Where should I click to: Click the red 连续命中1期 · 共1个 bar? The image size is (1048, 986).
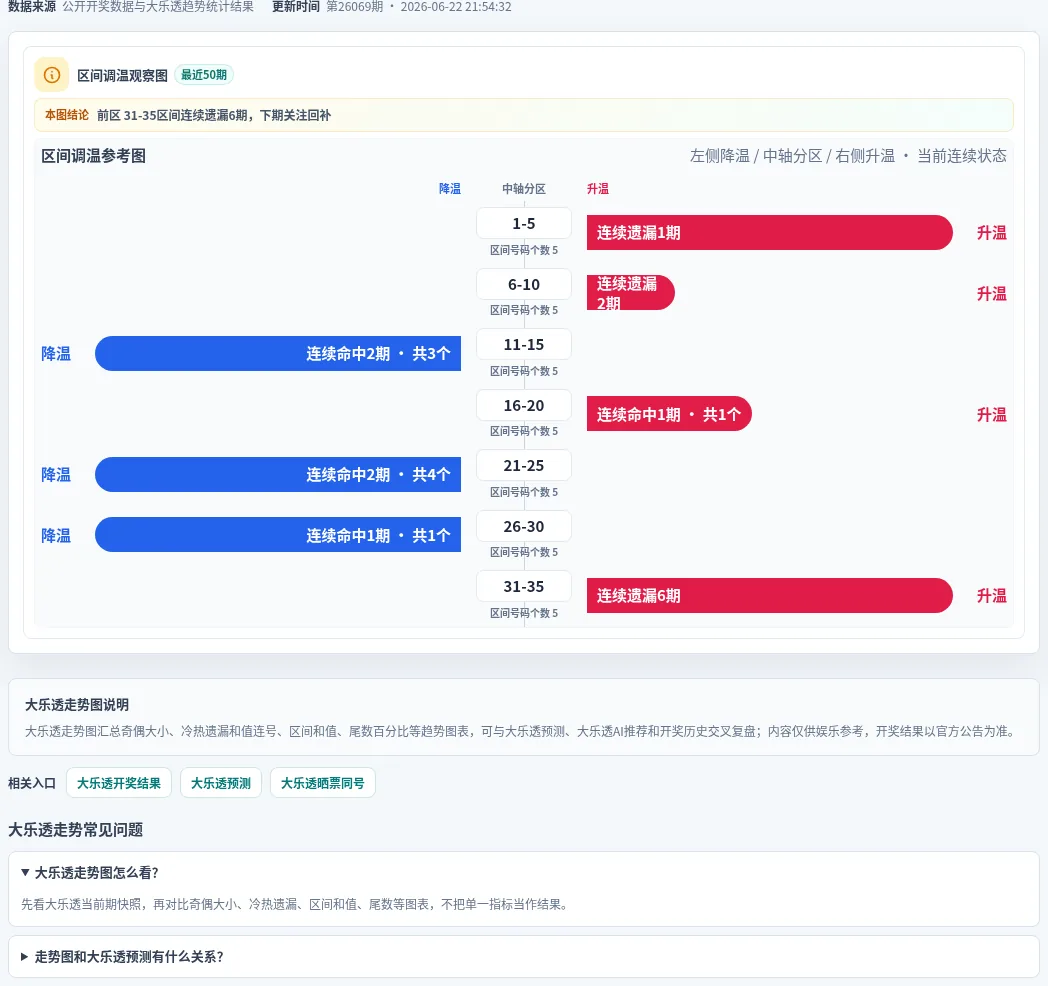669,414
